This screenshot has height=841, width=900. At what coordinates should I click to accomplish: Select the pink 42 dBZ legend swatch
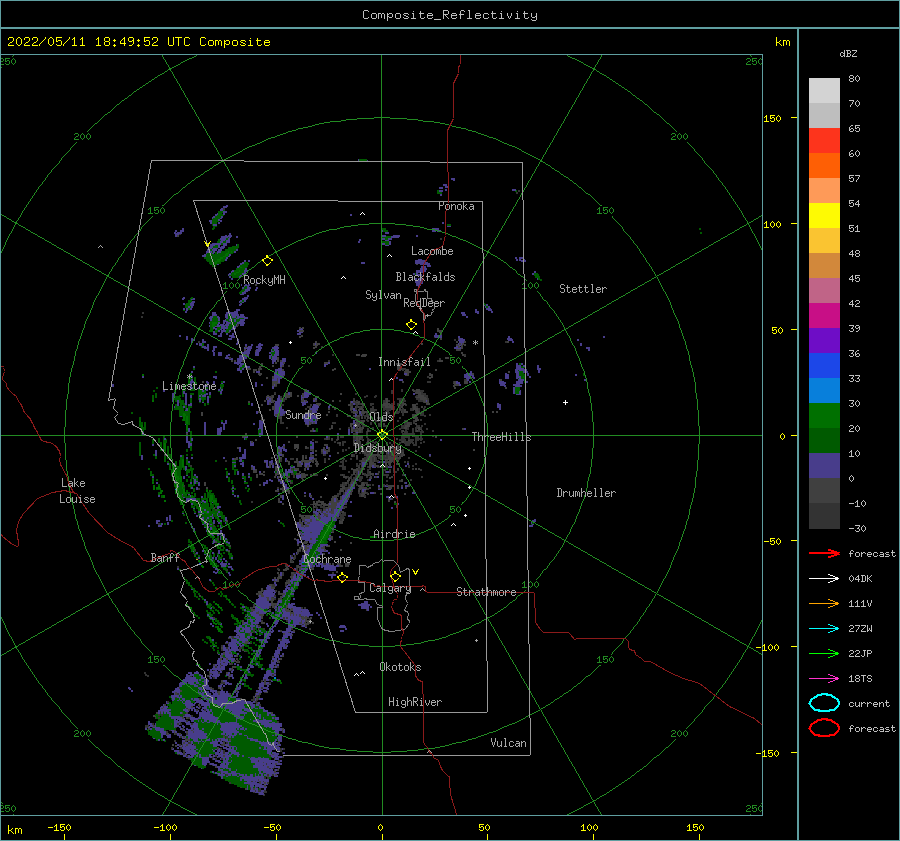point(824,290)
